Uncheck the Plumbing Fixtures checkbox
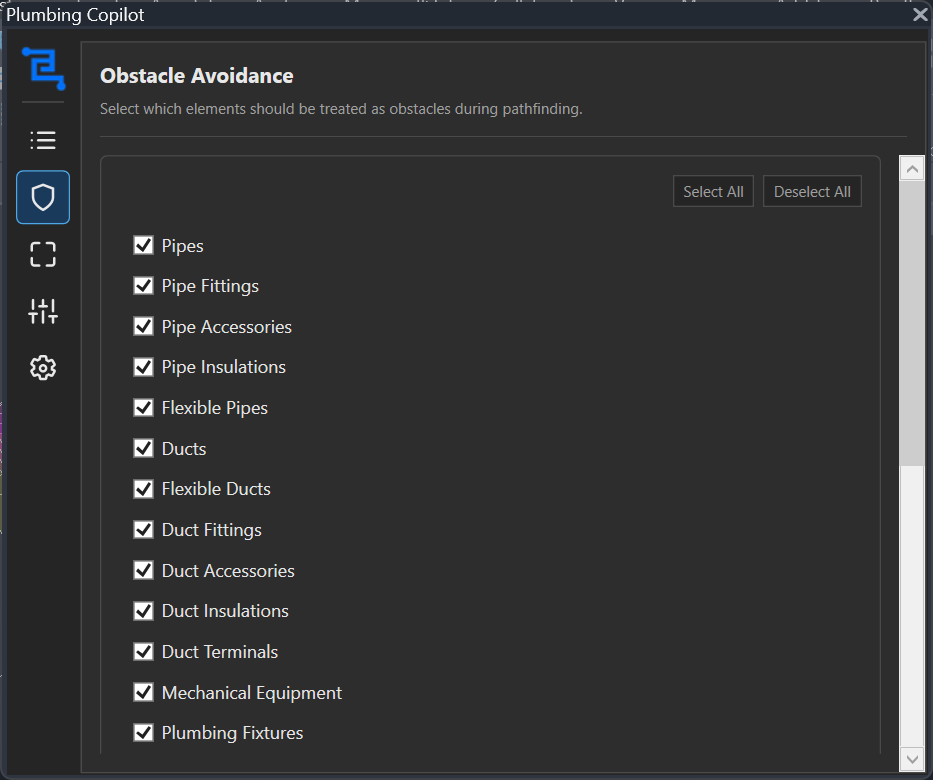 143,733
